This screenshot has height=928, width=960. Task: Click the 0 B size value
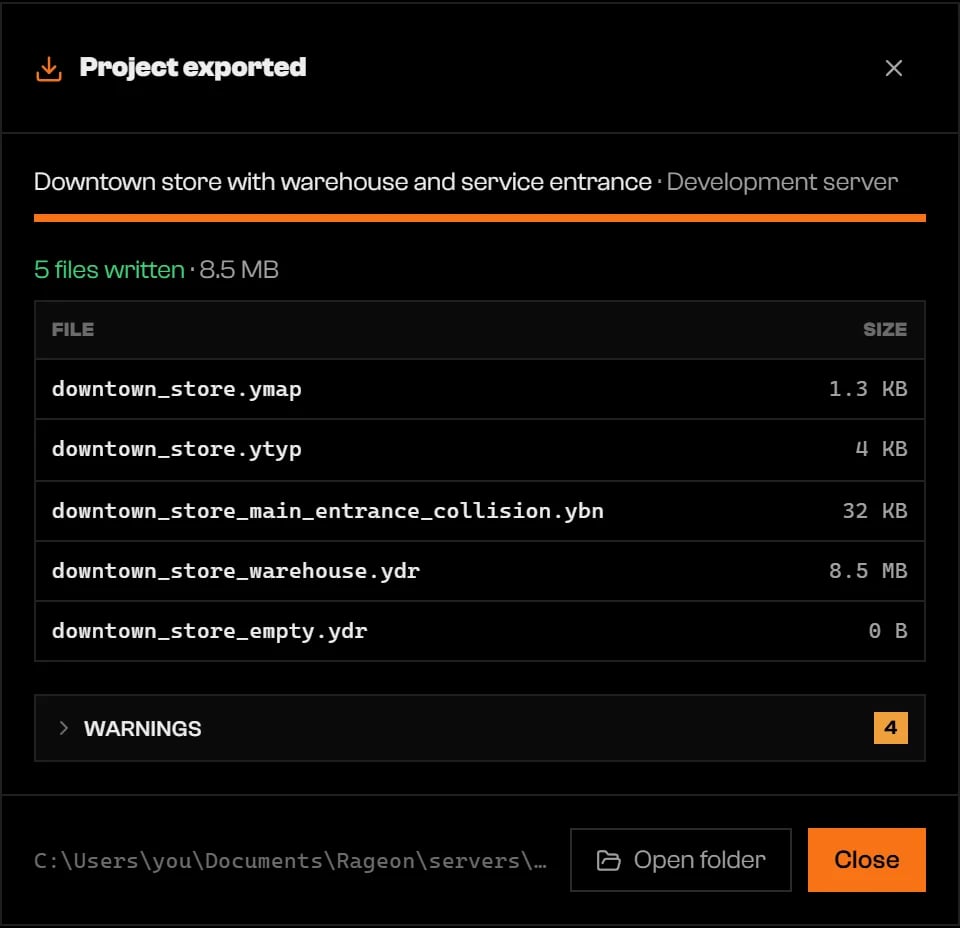click(x=888, y=631)
